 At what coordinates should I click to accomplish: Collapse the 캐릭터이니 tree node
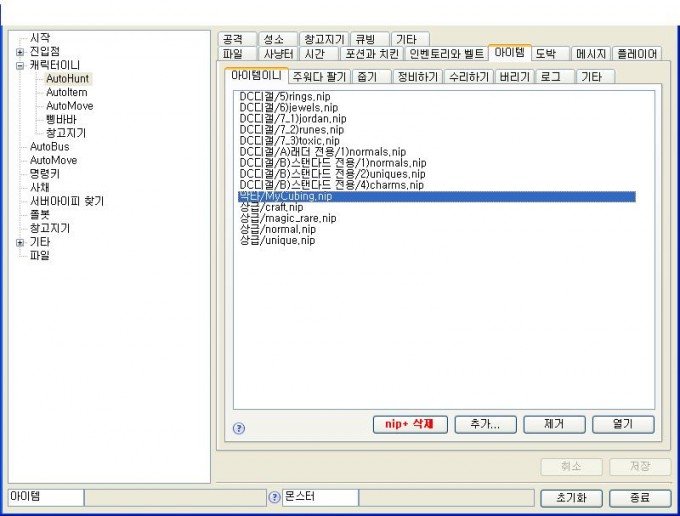(21, 66)
